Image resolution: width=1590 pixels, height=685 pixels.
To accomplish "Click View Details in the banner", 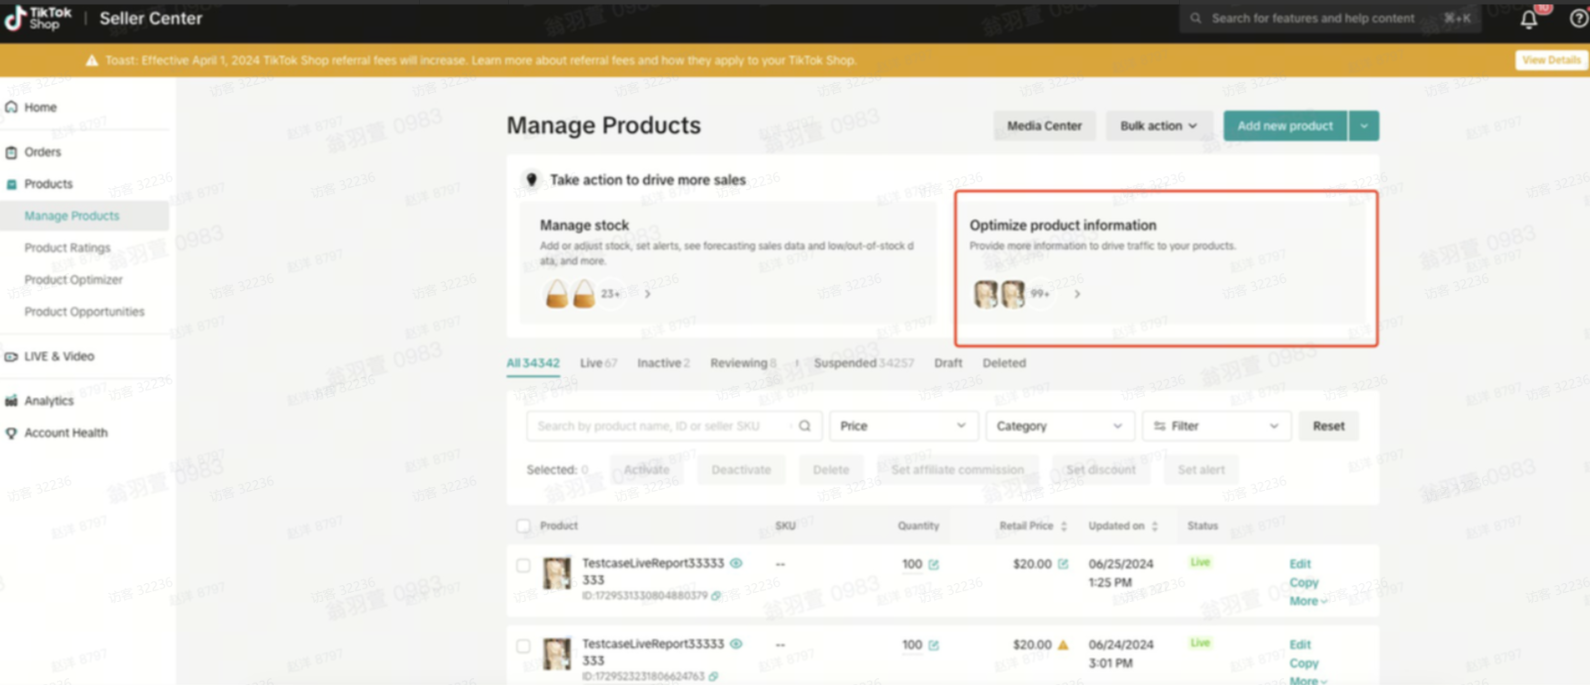I will (1551, 60).
